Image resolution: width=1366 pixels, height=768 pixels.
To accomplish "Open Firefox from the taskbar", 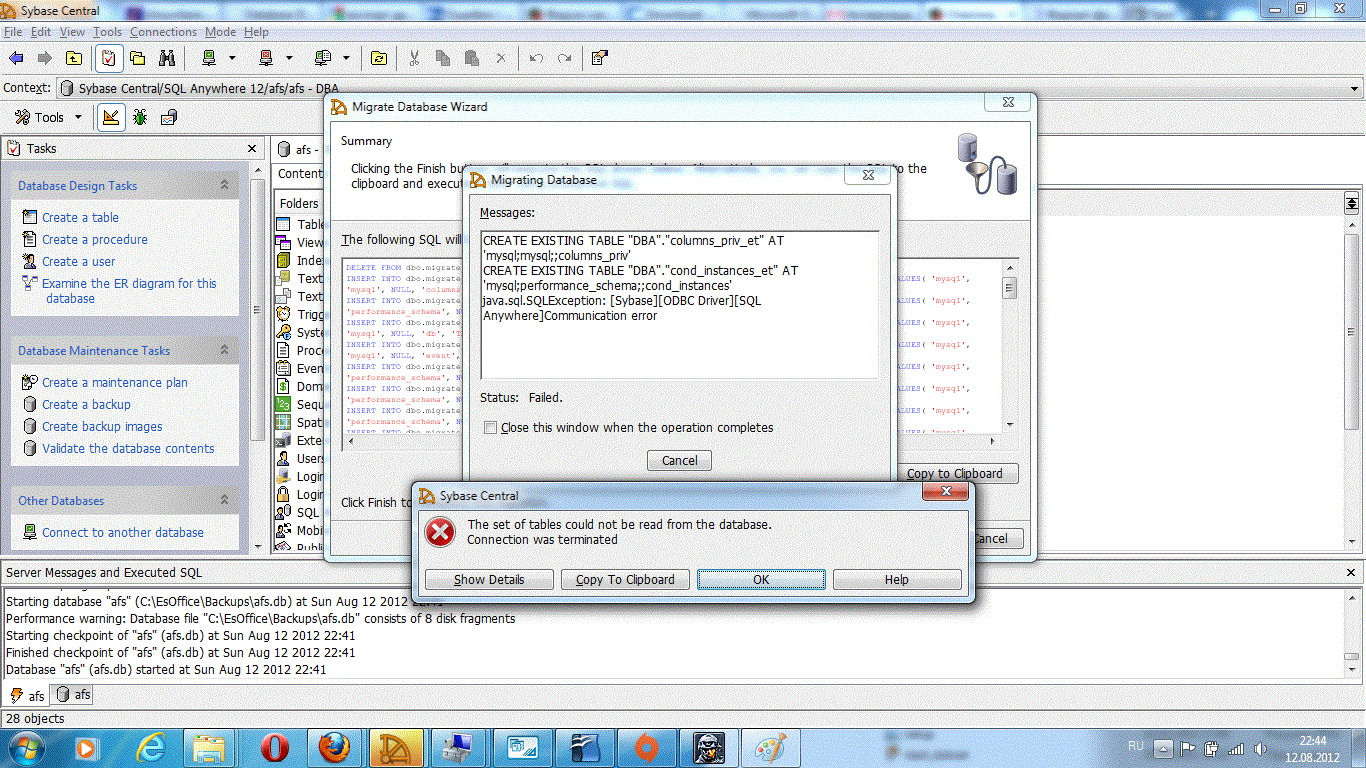I will click(335, 747).
